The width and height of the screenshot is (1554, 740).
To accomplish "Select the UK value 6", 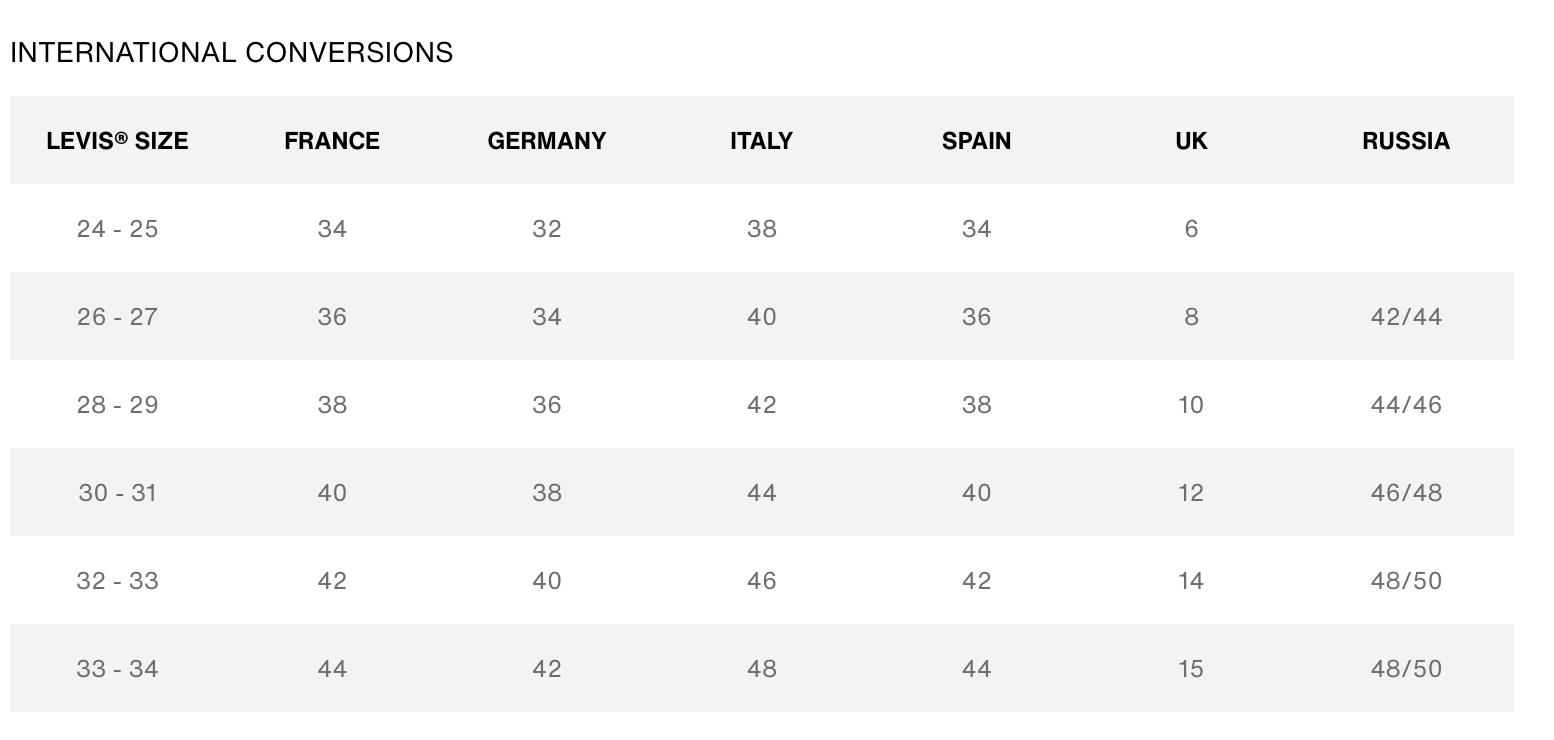I will pos(1191,229).
